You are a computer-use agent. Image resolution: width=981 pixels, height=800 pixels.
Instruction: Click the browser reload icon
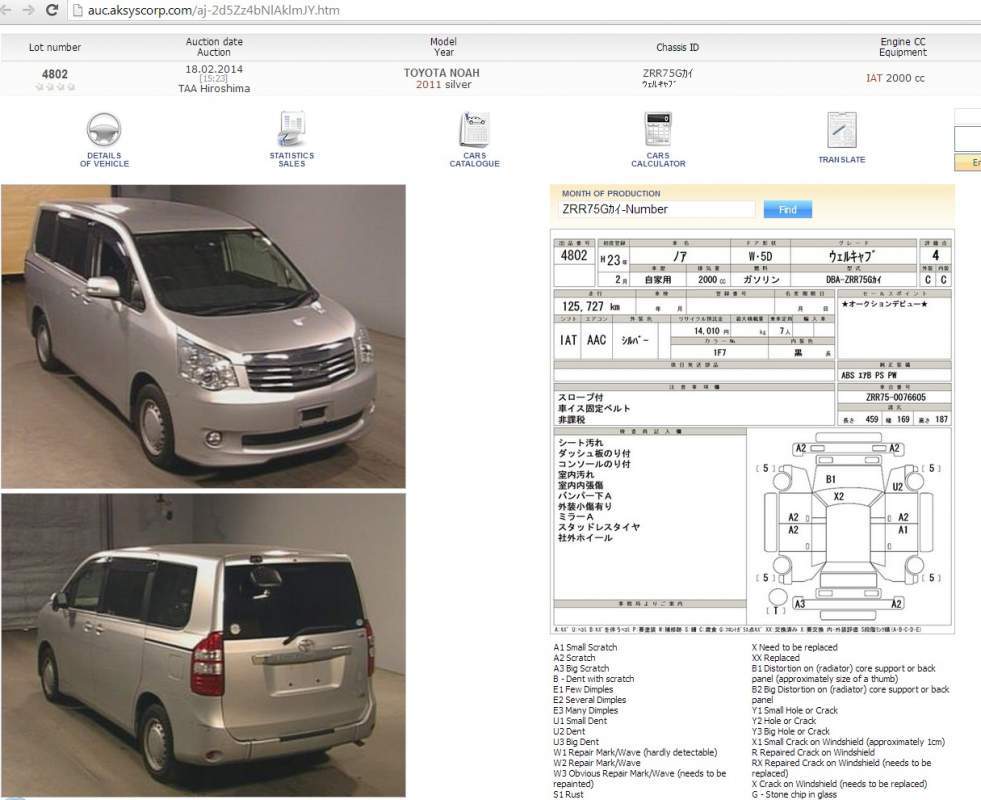click(x=52, y=10)
